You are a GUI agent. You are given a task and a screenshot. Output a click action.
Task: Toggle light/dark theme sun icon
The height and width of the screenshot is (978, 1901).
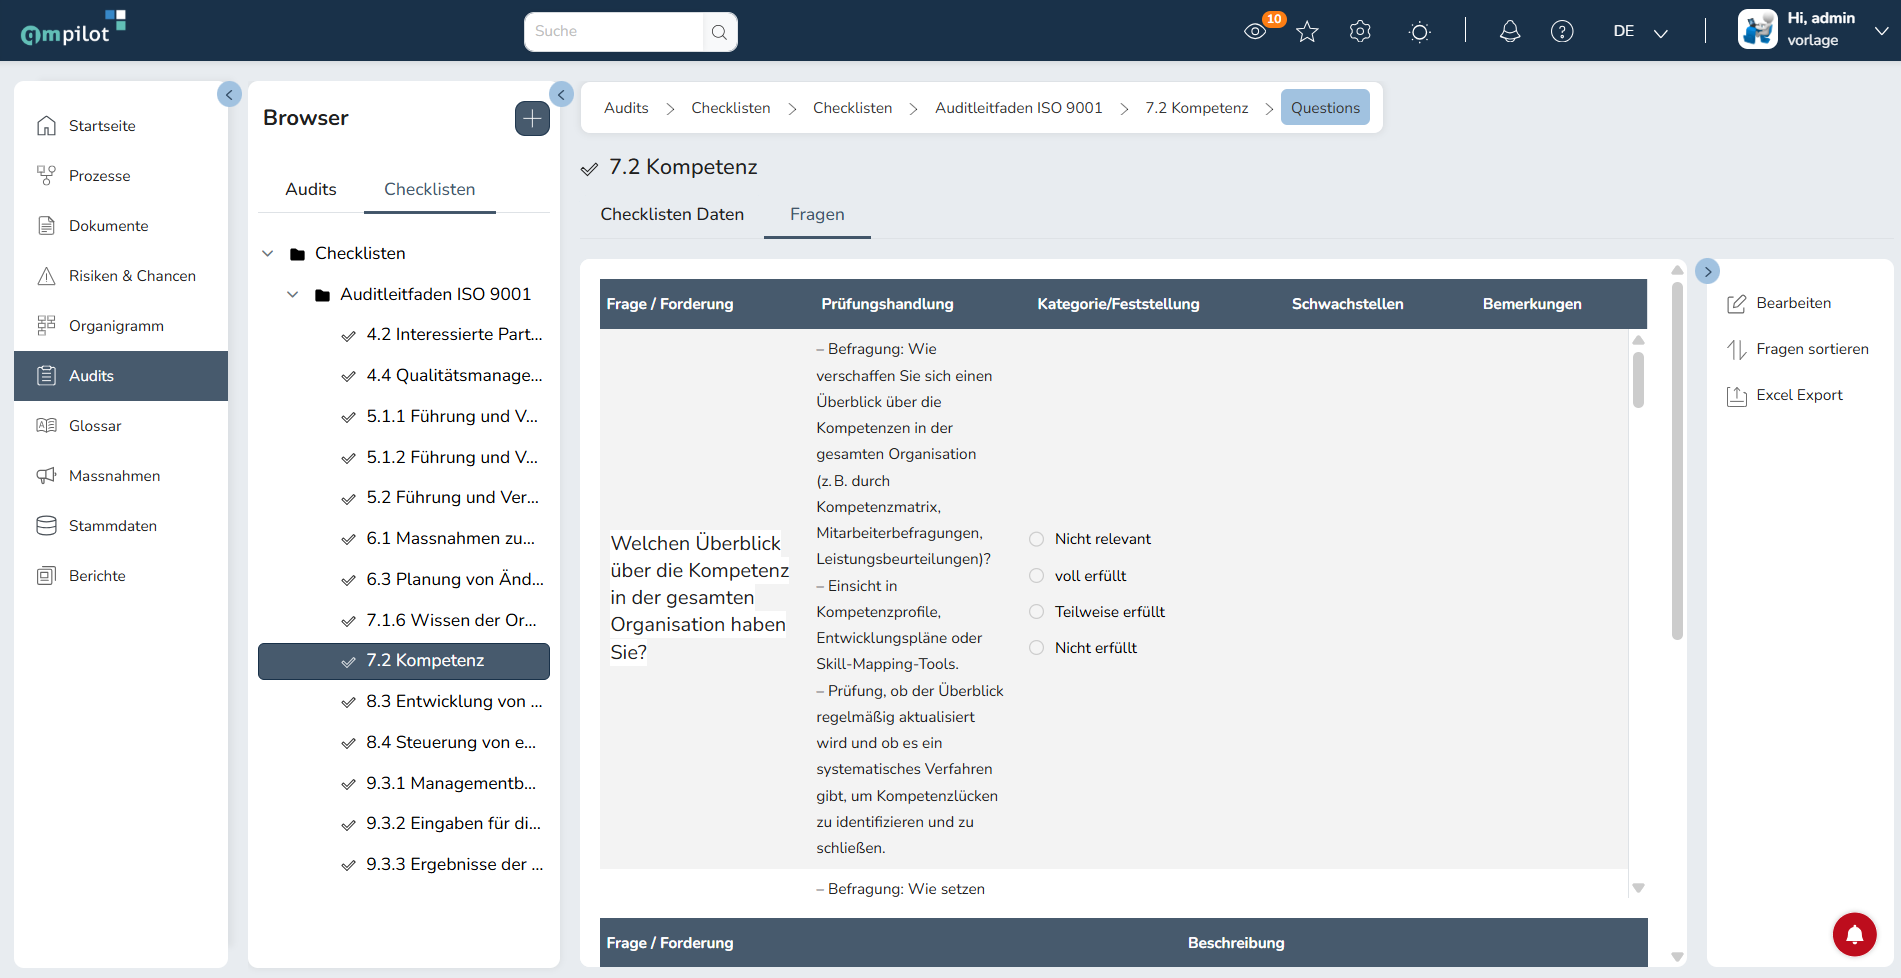(x=1419, y=32)
